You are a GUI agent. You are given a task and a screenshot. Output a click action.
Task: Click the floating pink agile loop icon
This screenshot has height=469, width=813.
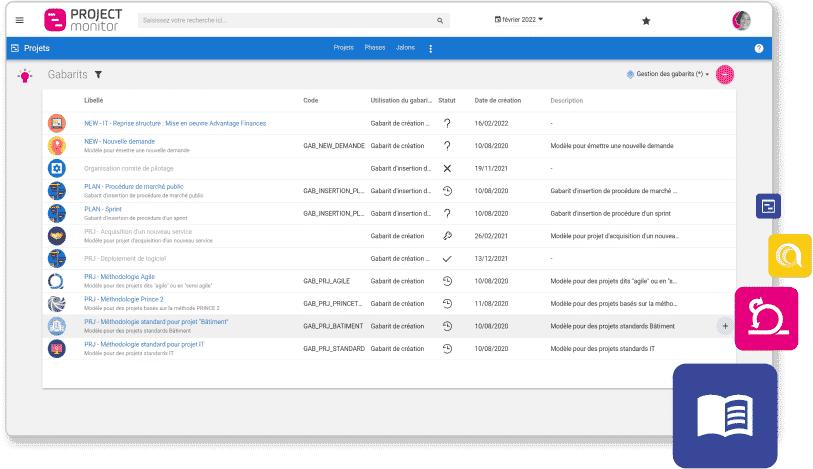pyautogui.click(x=766, y=319)
